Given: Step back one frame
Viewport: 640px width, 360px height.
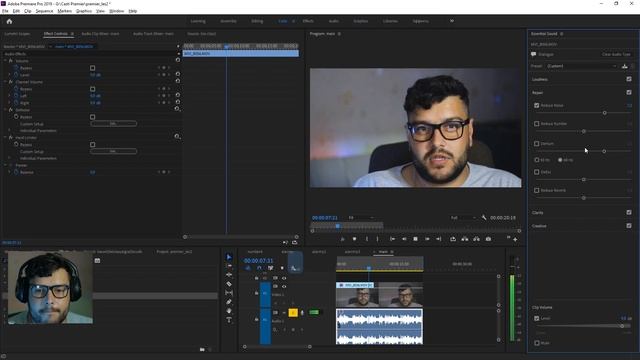Looking at the screenshot, I should pyautogui.click(x=404, y=239).
